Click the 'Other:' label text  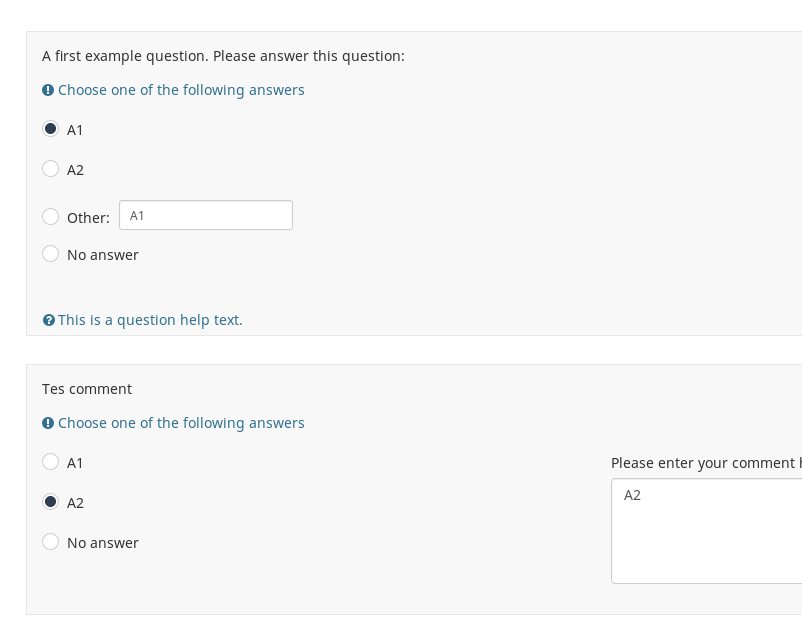[88, 218]
